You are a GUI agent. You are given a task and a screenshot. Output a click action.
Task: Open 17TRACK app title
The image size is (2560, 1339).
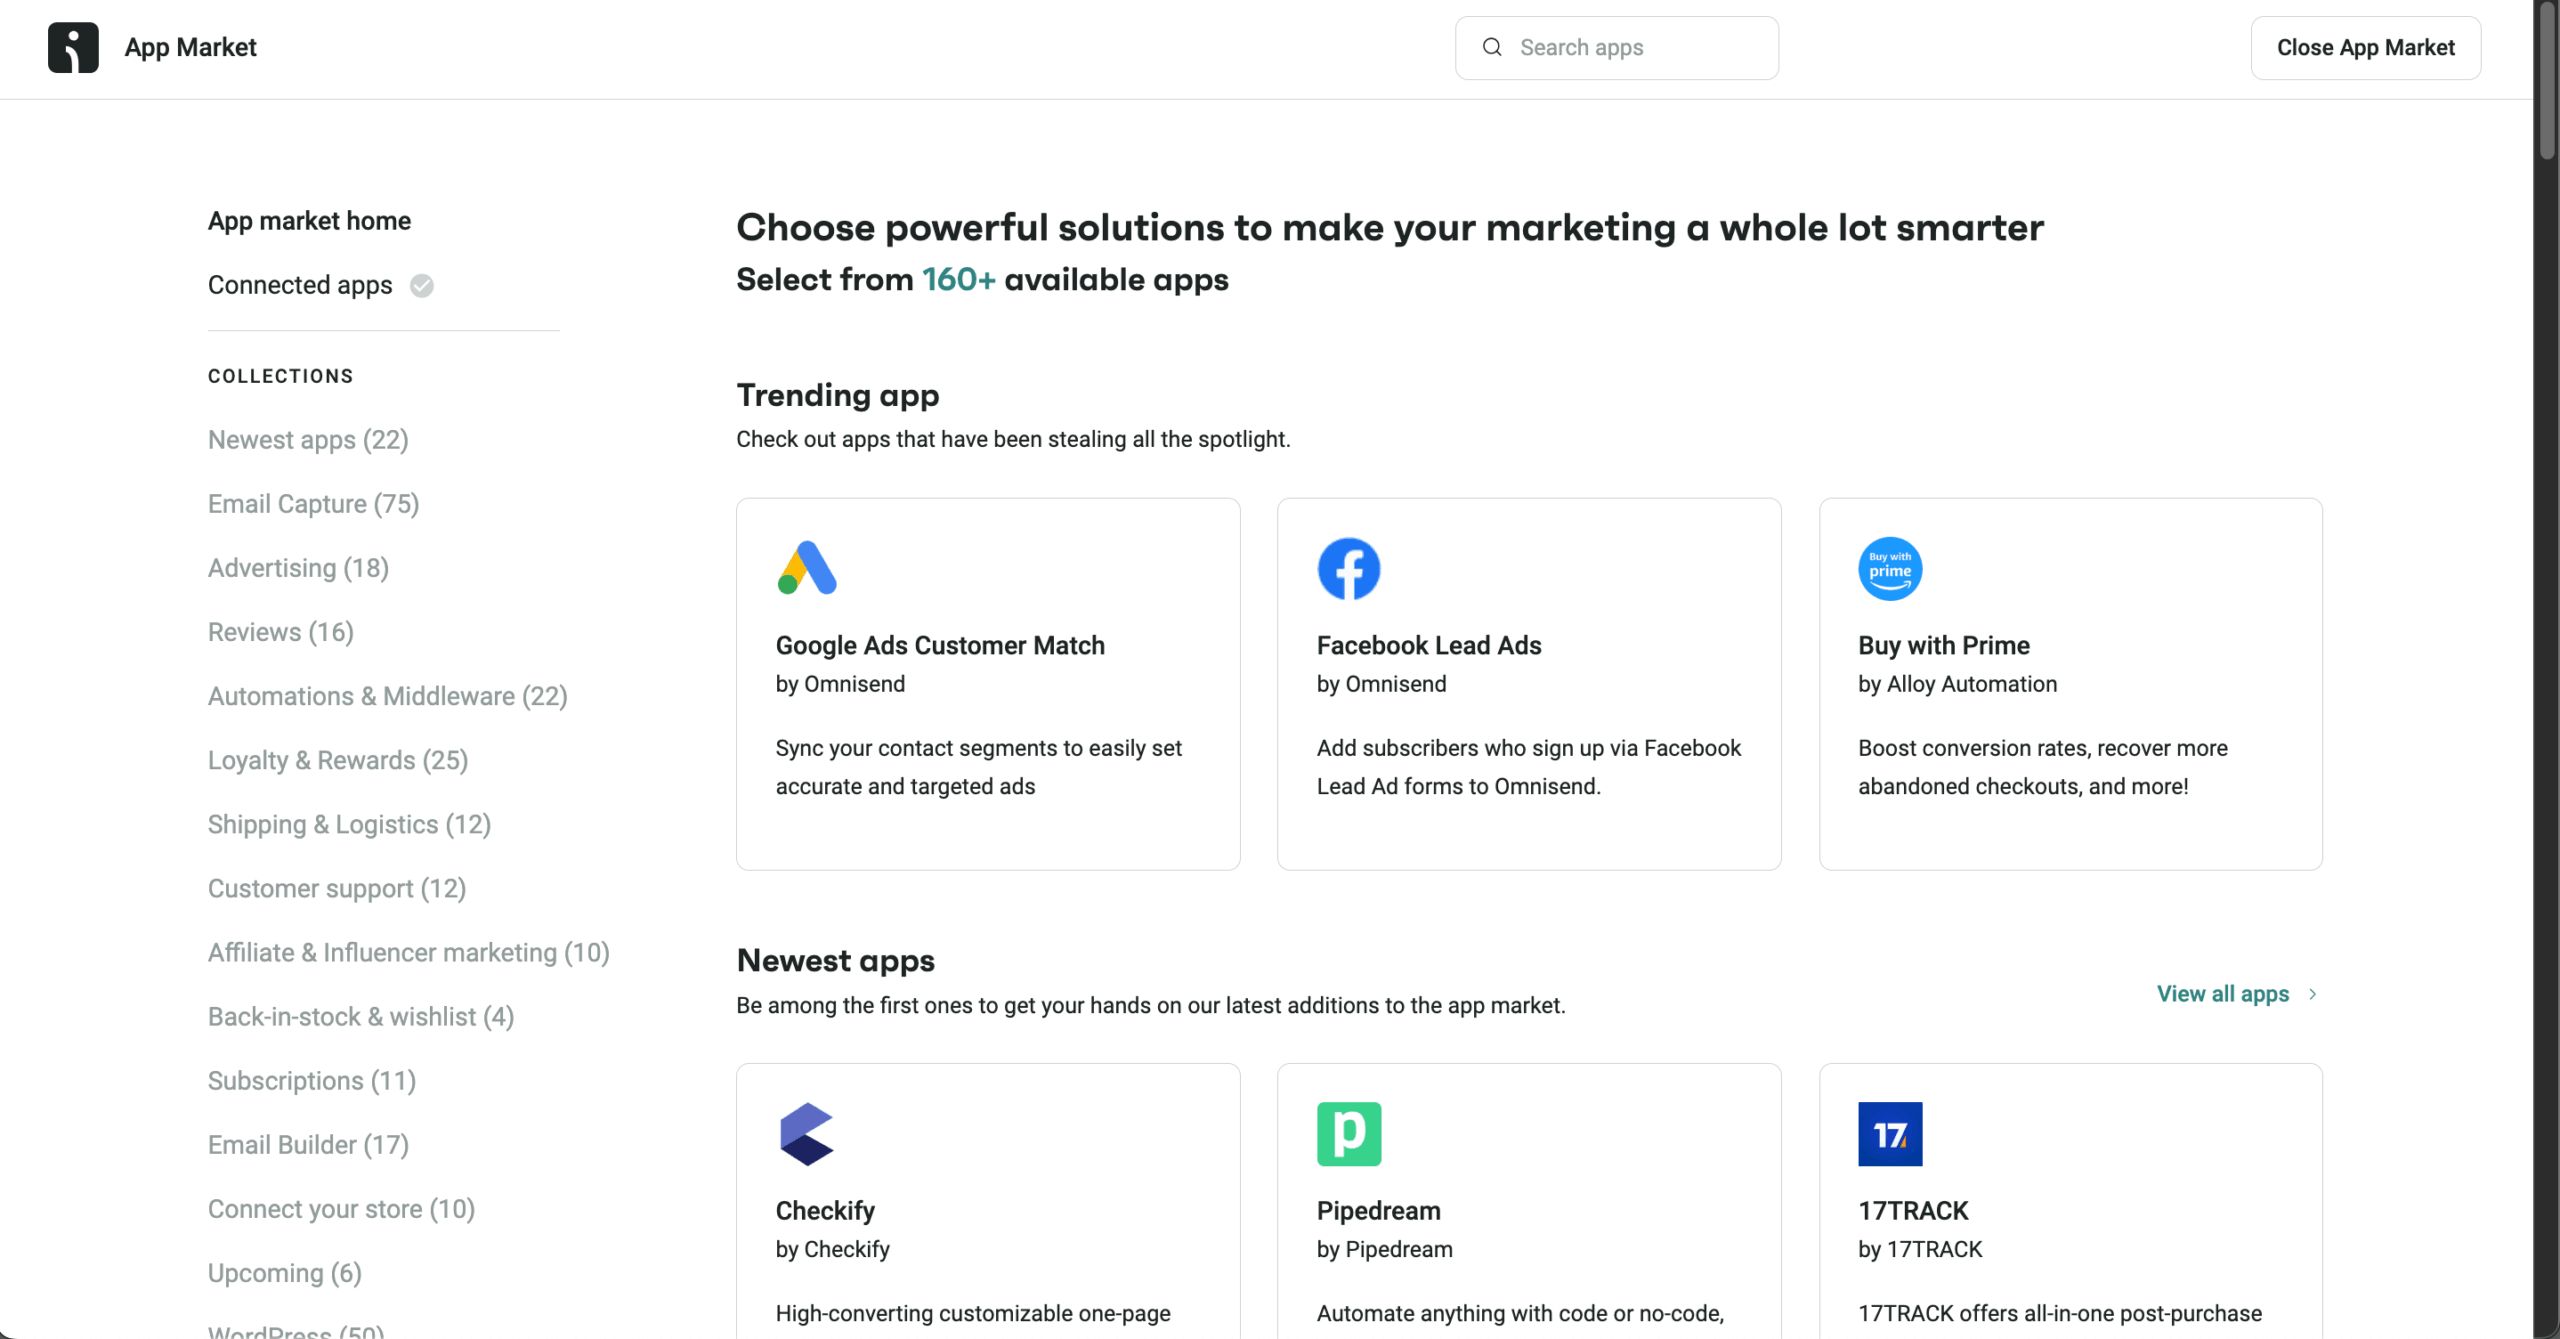pyautogui.click(x=1913, y=1211)
